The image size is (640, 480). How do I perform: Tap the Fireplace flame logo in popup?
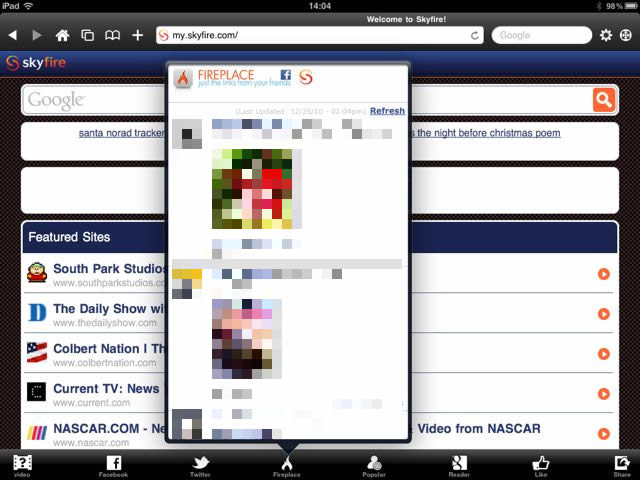click(x=183, y=78)
